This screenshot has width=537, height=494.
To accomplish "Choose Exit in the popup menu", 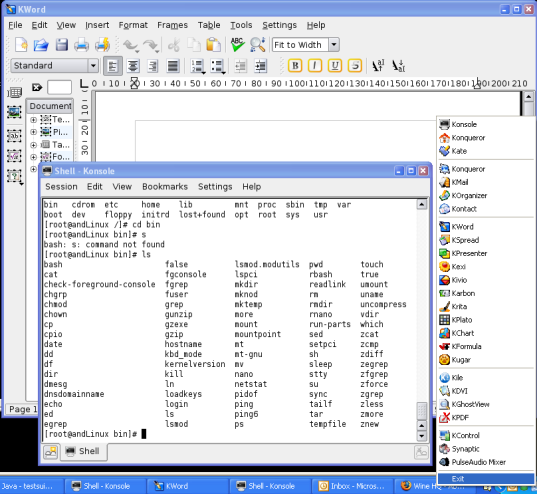I will coord(486,479).
